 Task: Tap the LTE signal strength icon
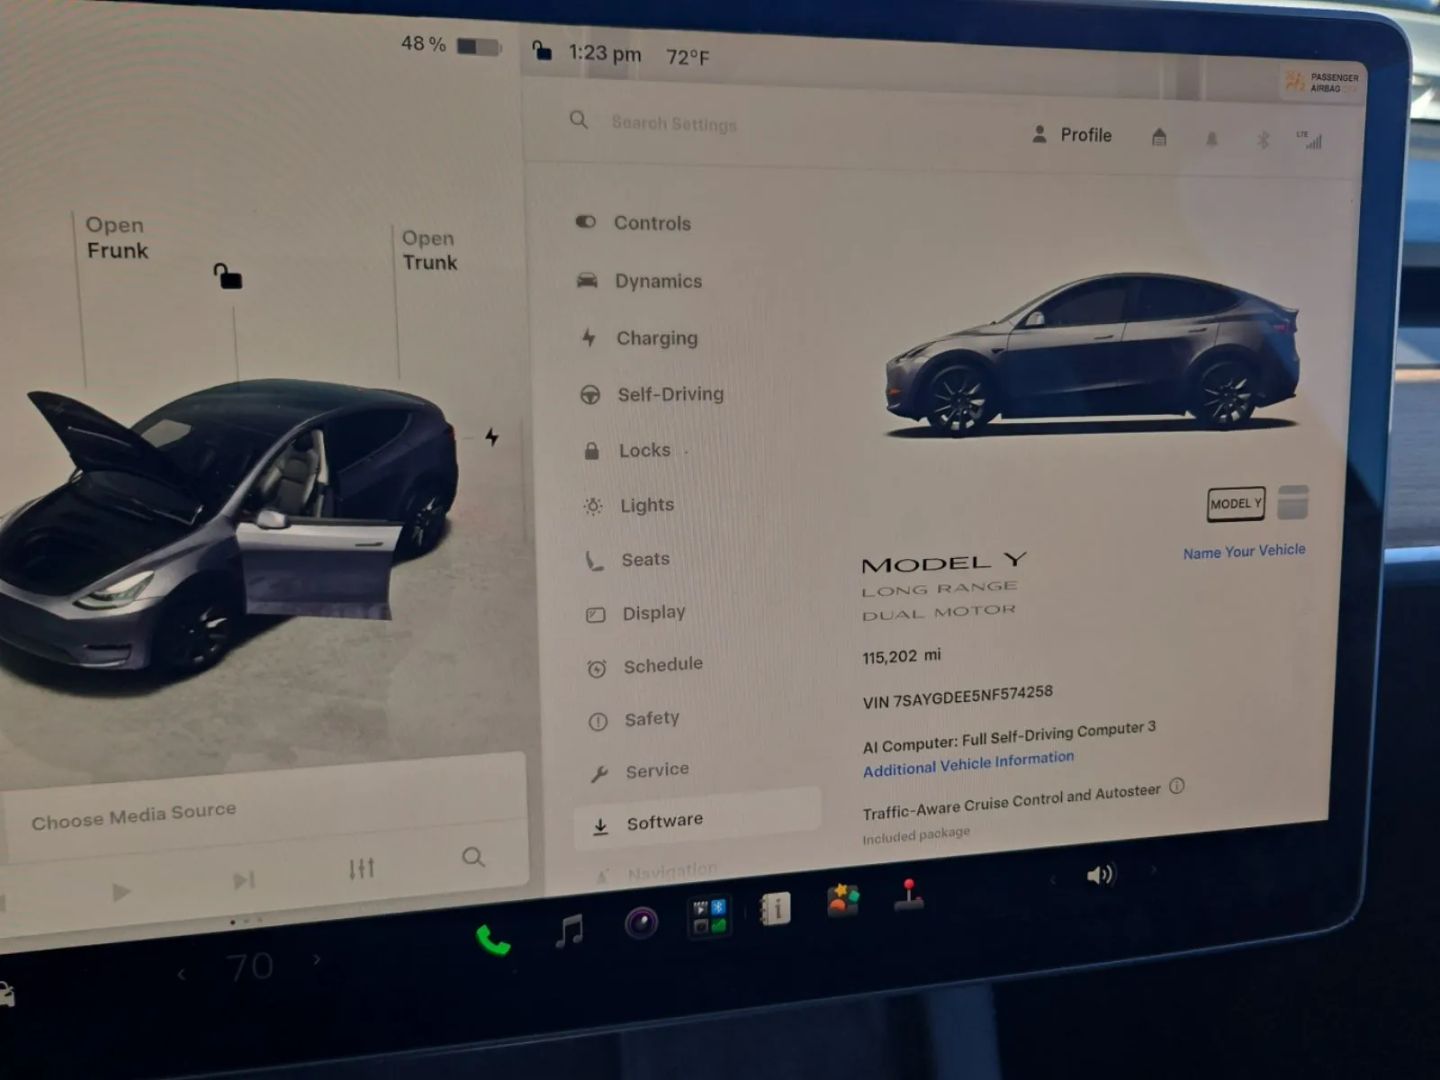click(x=1310, y=140)
